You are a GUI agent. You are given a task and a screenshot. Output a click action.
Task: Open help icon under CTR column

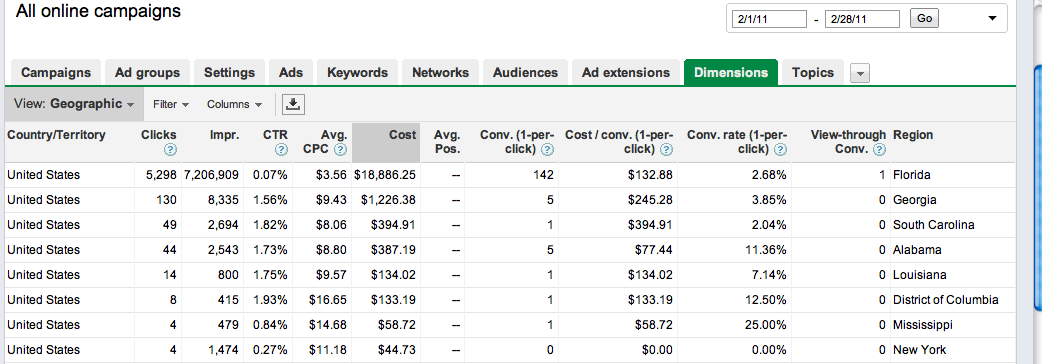tap(282, 150)
